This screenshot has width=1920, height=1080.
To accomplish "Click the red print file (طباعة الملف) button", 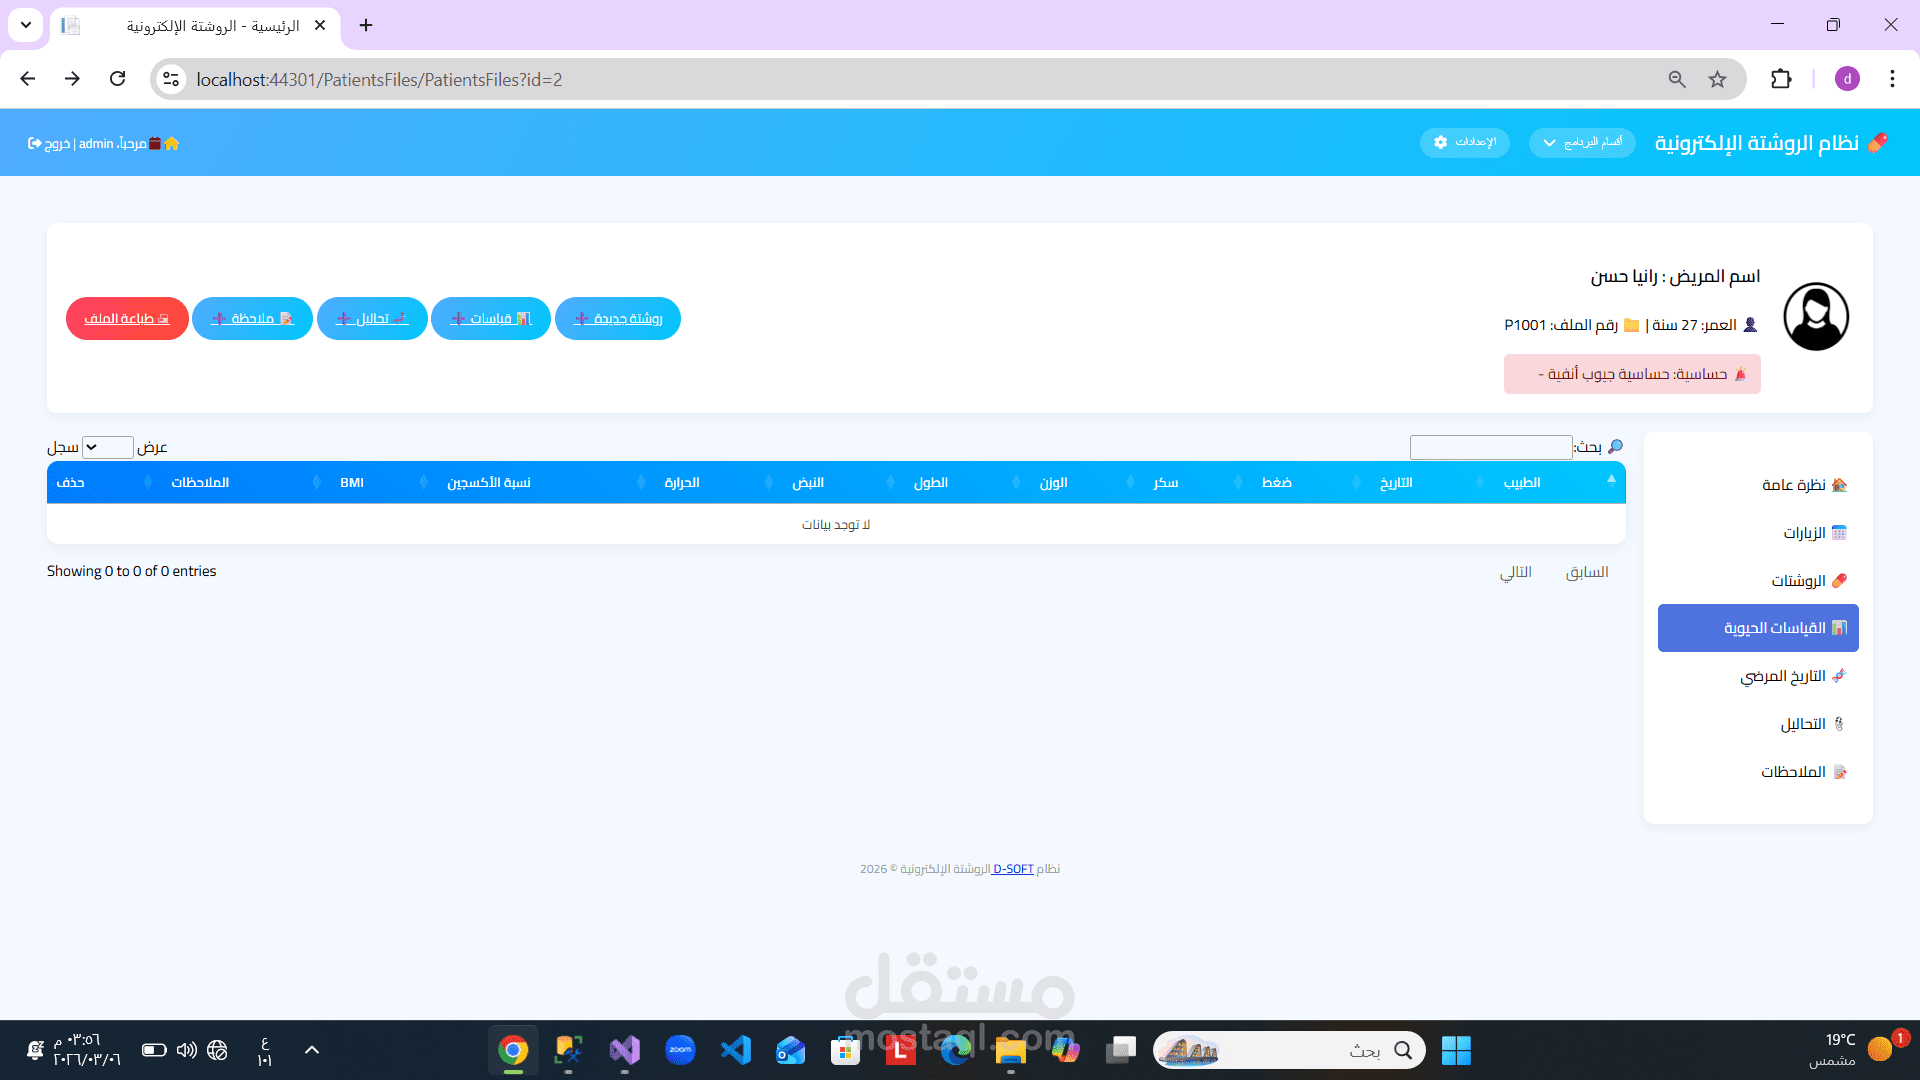I will tap(127, 318).
